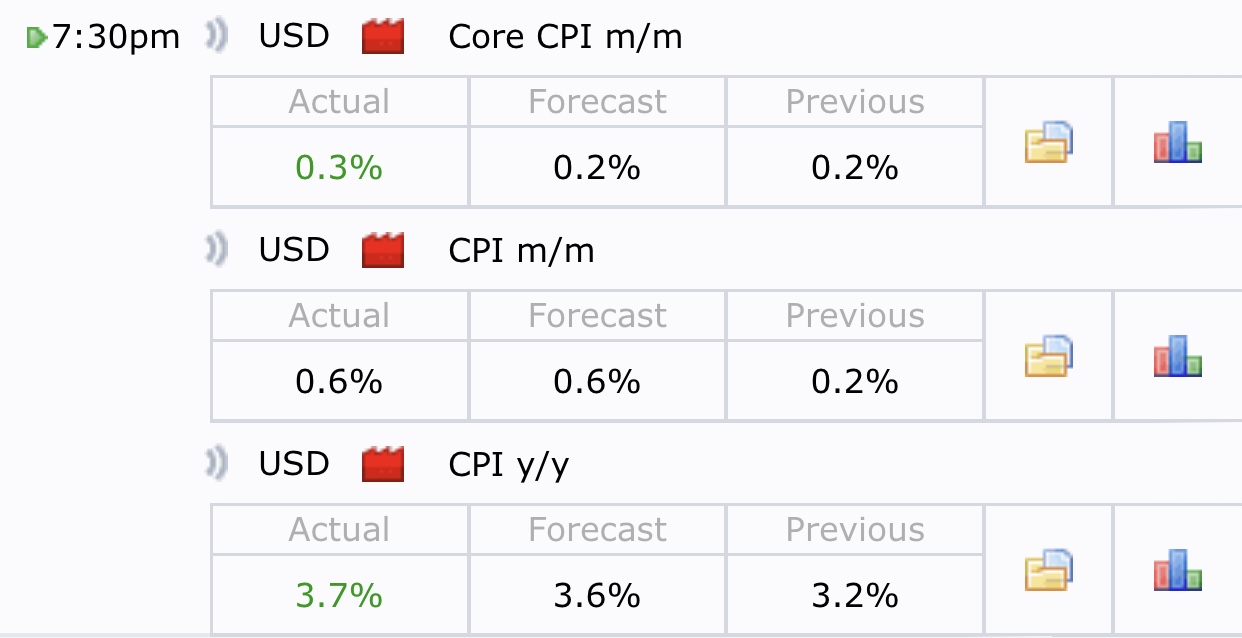Click CPI m/m forecast value 0.6%
The width and height of the screenshot is (1242, 638).
pyautogui.click(x=597, y=382)
